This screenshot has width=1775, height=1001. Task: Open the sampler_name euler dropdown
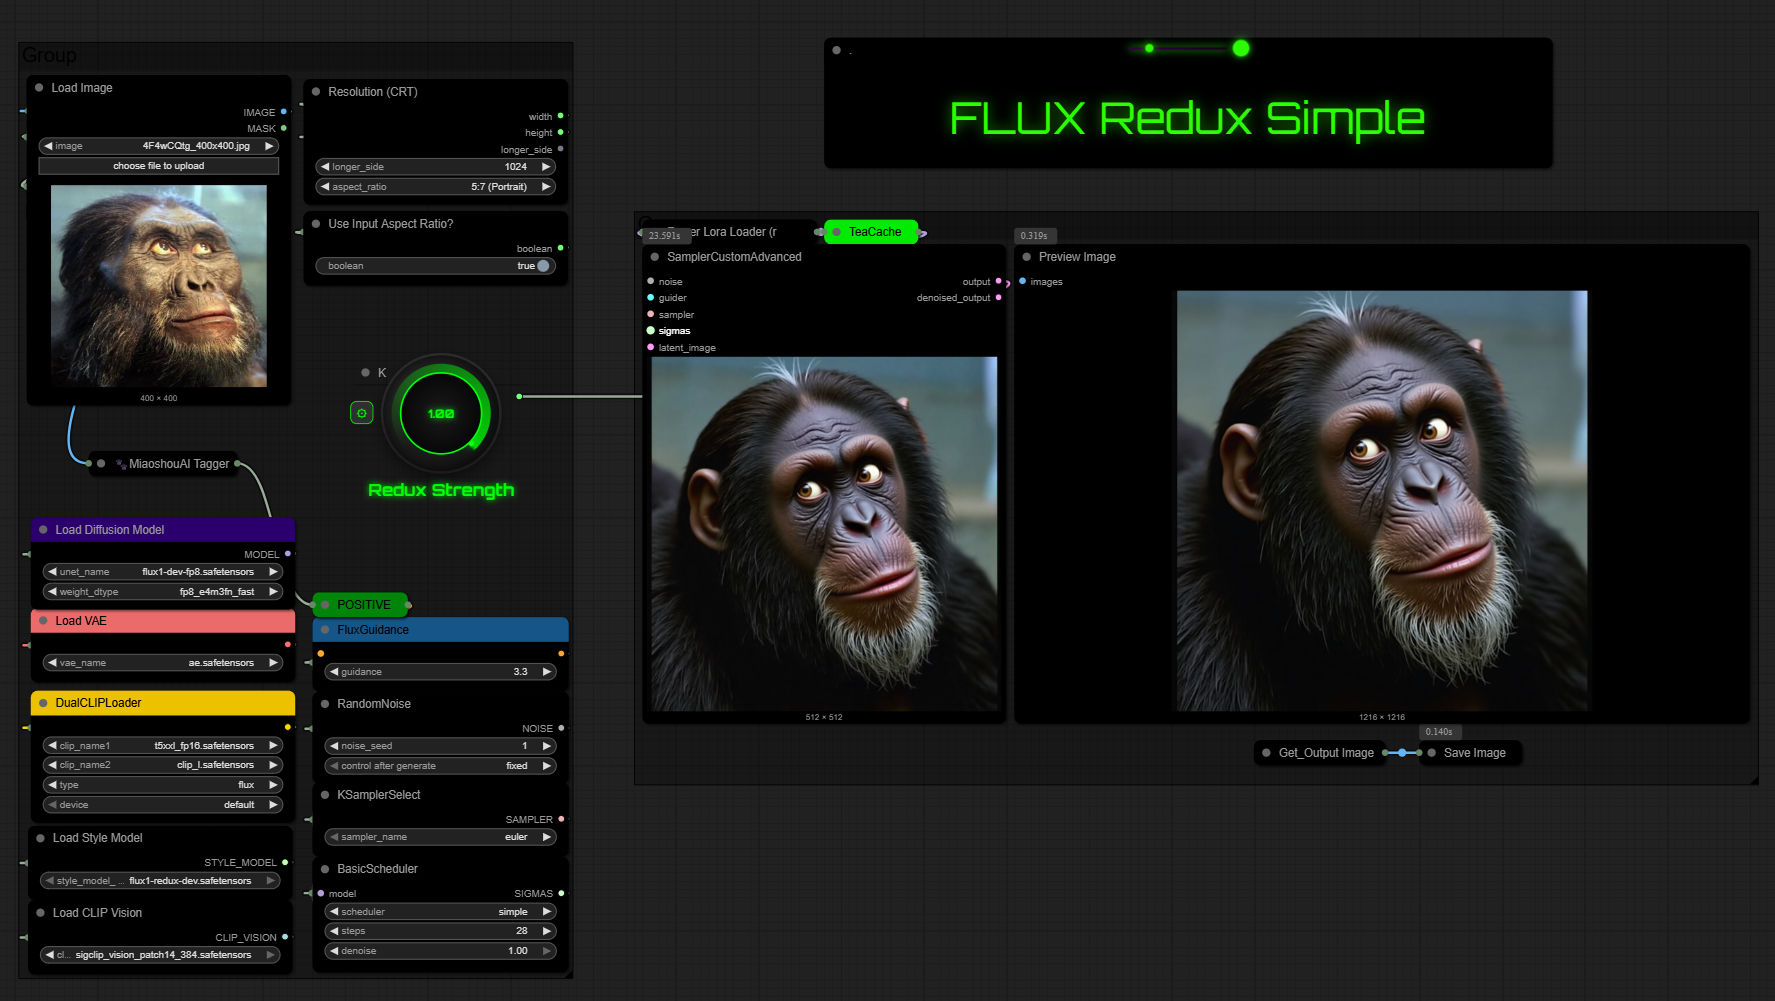tap(441, 837)
